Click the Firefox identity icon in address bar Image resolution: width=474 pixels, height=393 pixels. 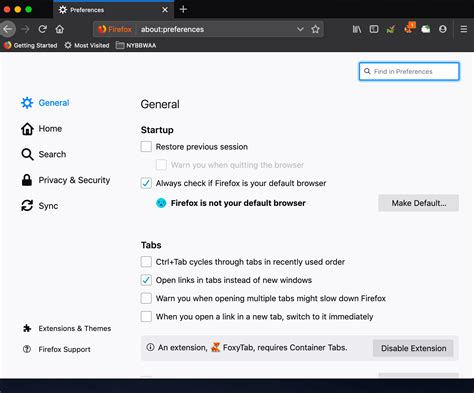(102, 29)
